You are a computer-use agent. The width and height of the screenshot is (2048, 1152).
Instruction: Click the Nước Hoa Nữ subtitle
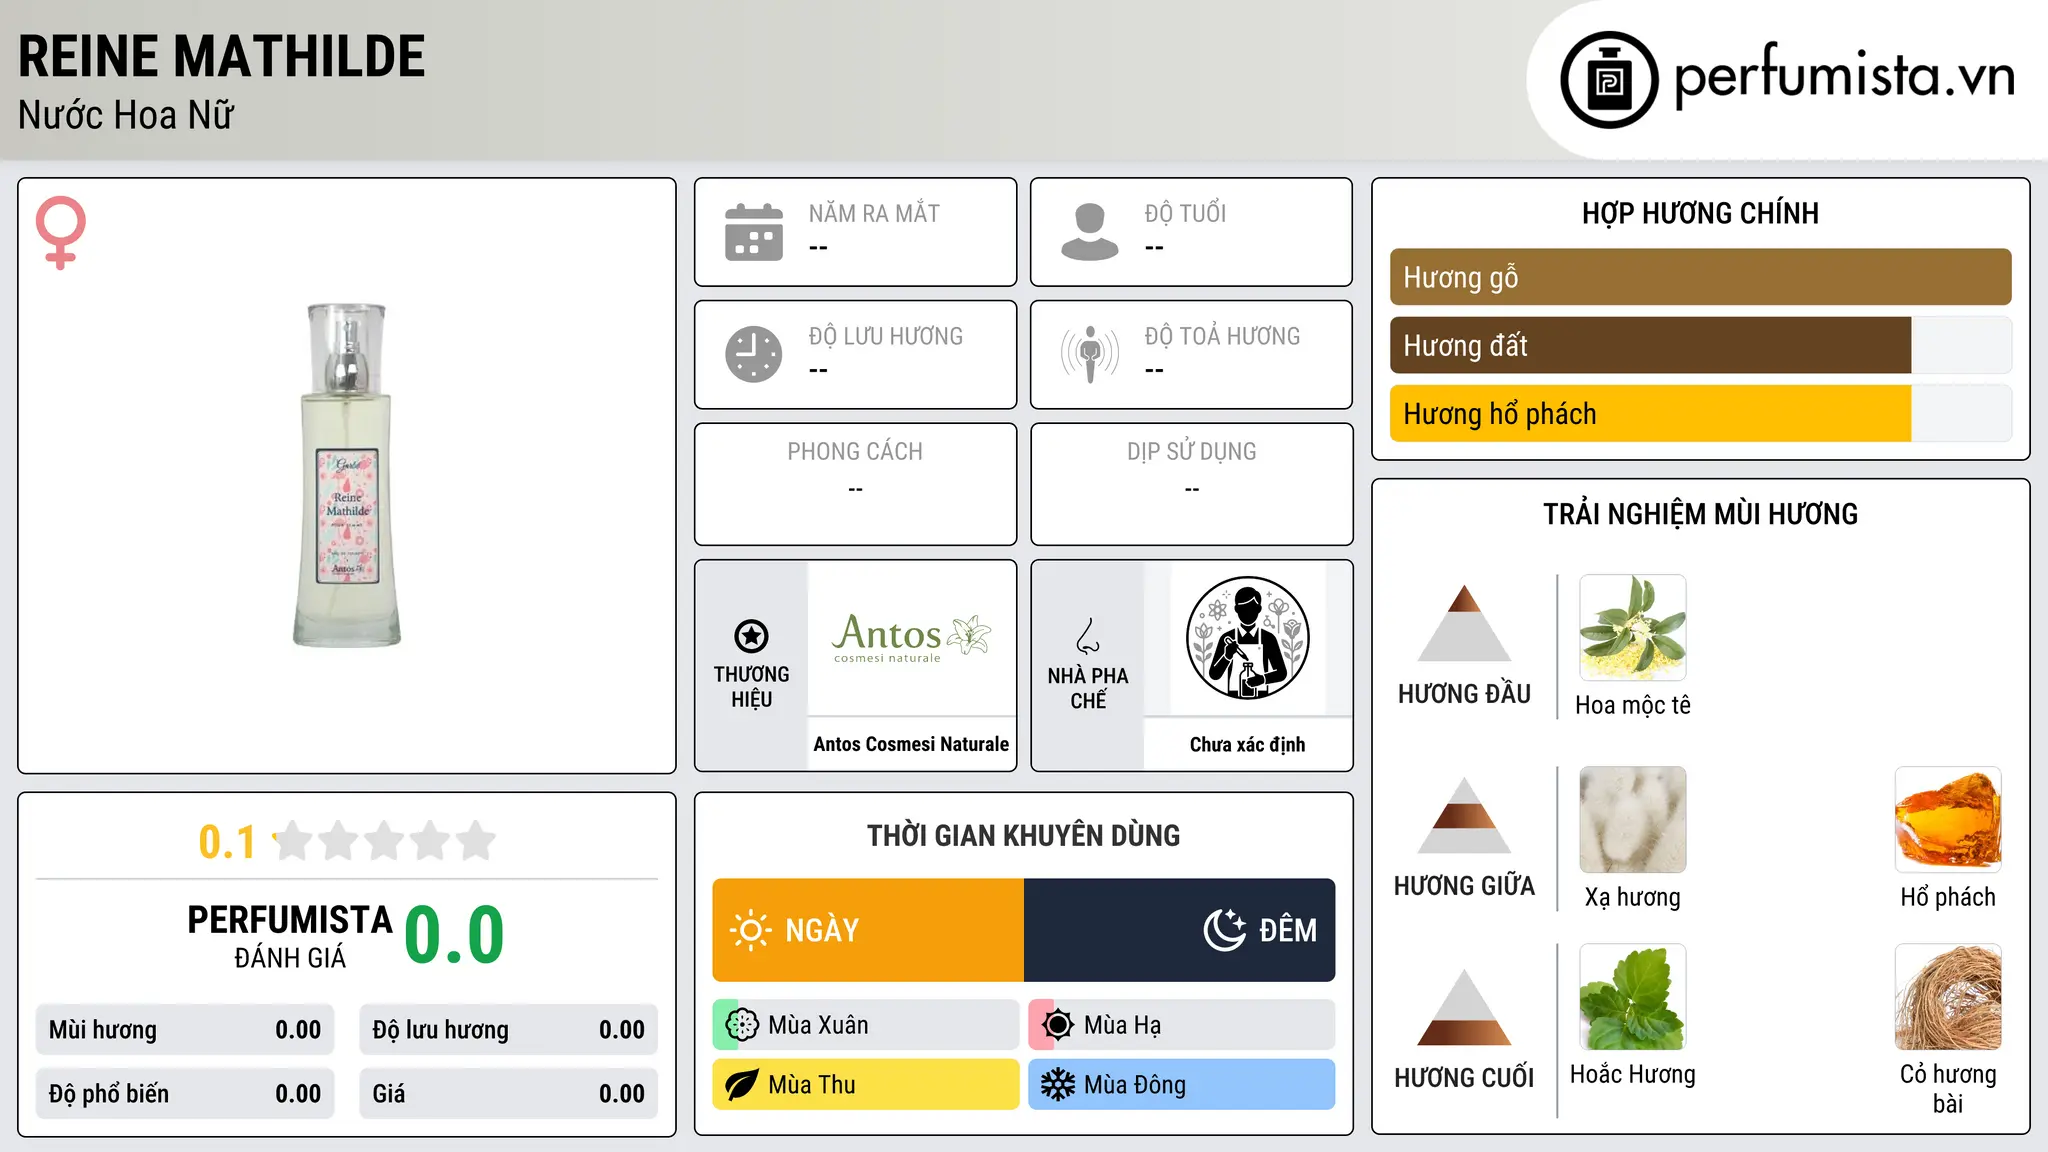[x=126, y=115]
